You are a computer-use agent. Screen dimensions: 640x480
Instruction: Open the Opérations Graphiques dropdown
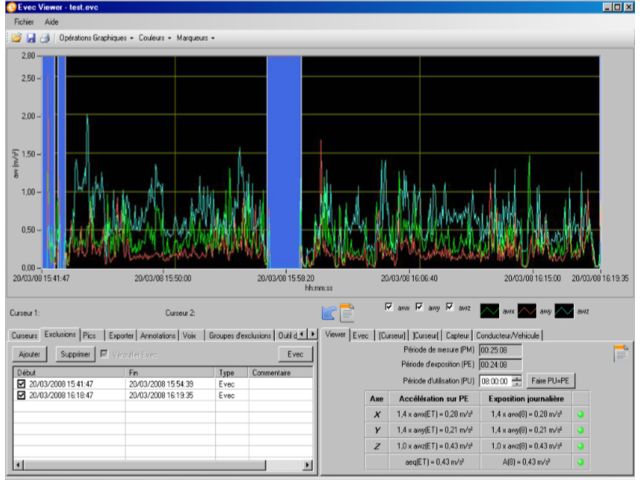click(x=96, y=38)
